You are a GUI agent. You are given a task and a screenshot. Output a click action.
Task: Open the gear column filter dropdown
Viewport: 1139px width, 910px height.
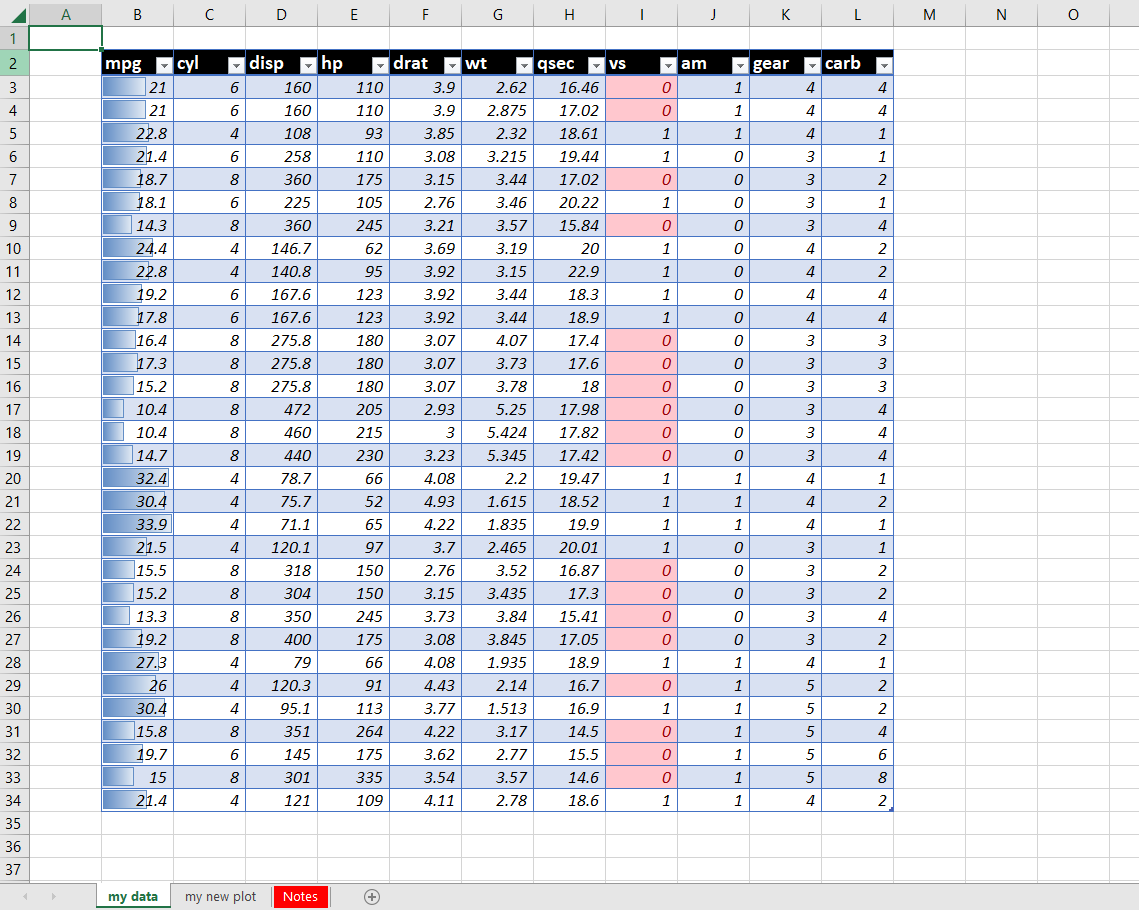[811, 65]
